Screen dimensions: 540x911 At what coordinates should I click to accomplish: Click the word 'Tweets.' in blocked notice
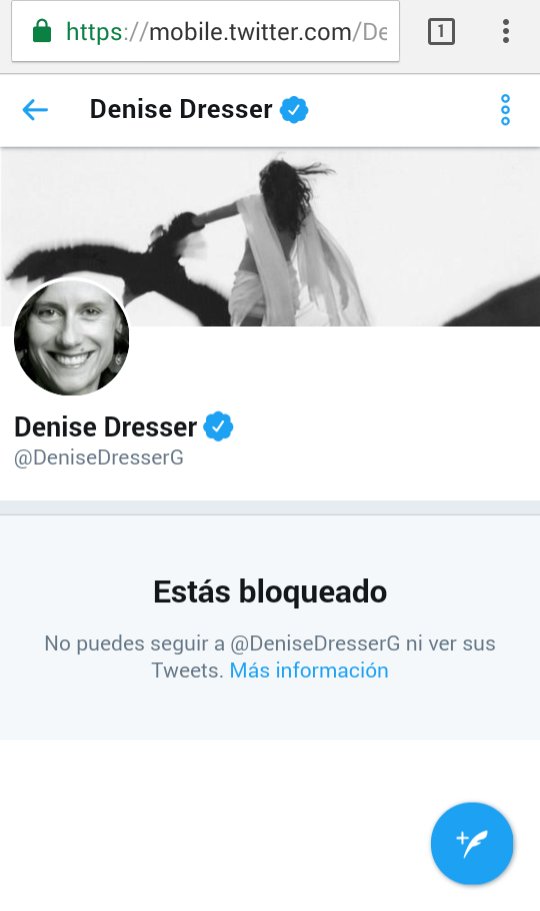[188, 670]
